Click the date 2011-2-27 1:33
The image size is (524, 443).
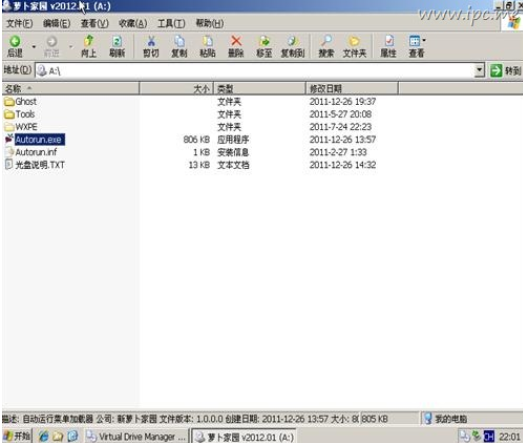pyautogui.click(x=338, y=152)
